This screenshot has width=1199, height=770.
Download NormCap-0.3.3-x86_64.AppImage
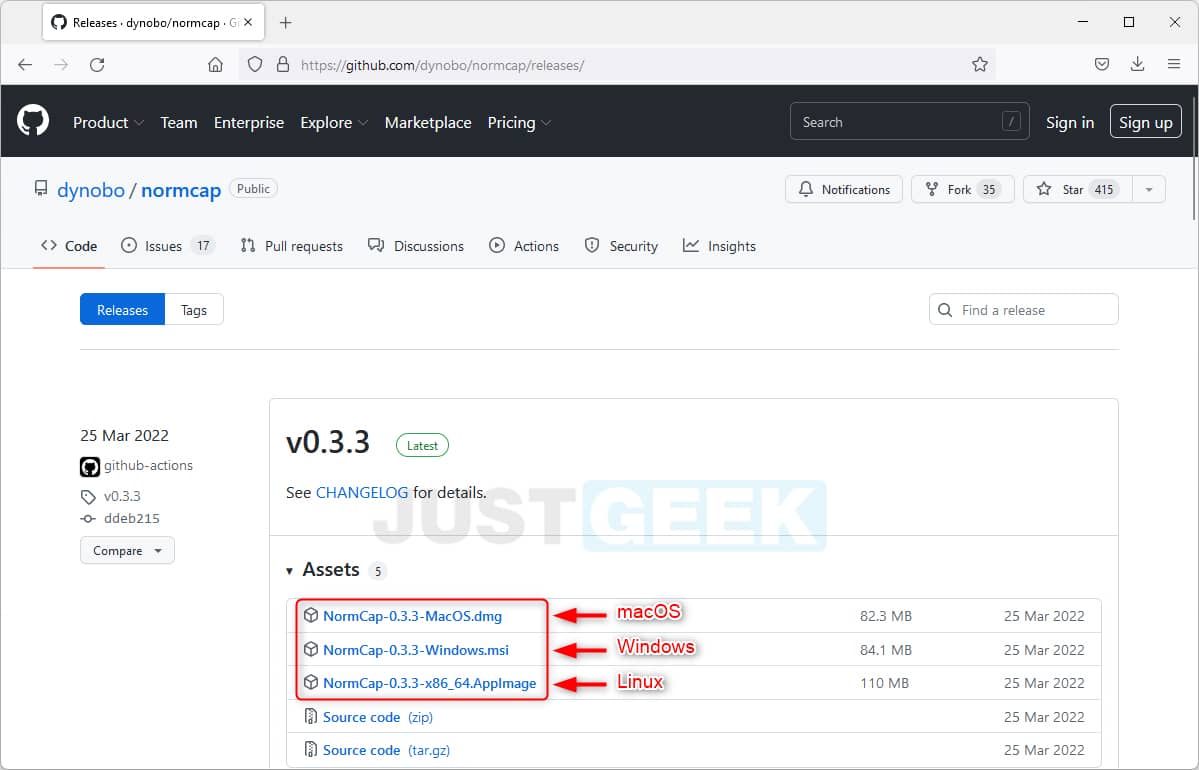coord(430,683)
